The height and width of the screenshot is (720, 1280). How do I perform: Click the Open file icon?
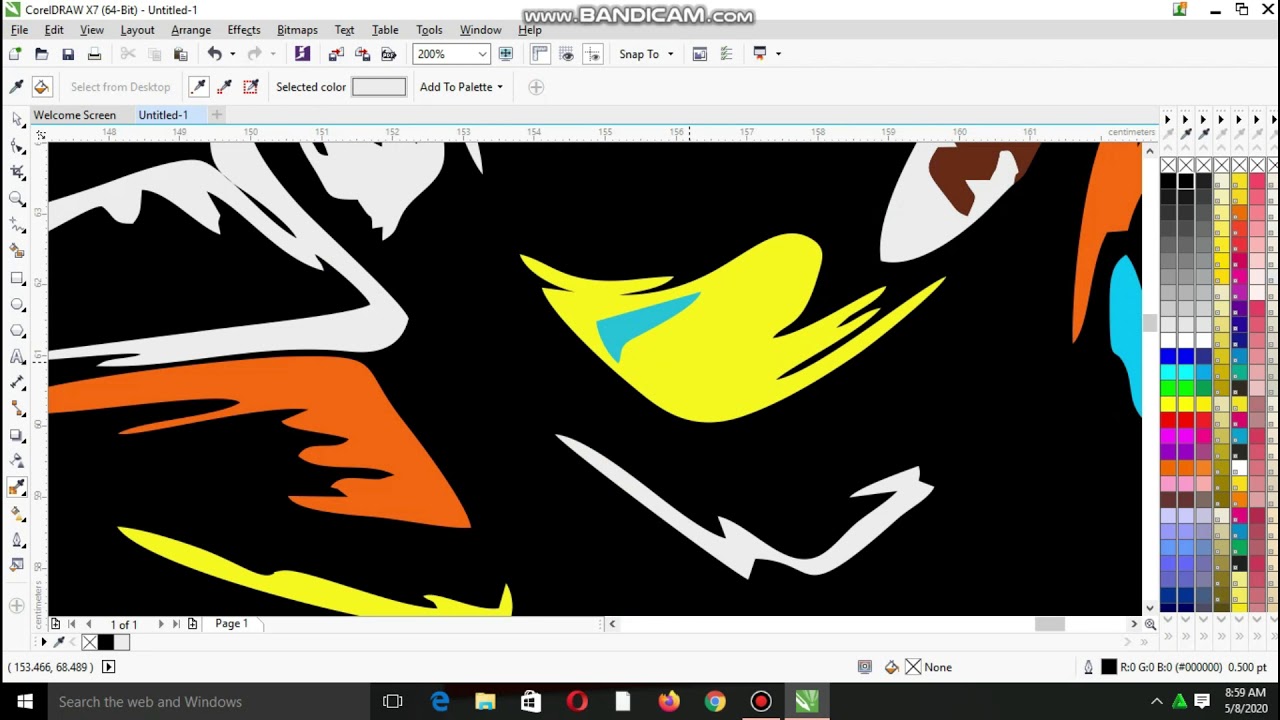[x=41, y=54]
